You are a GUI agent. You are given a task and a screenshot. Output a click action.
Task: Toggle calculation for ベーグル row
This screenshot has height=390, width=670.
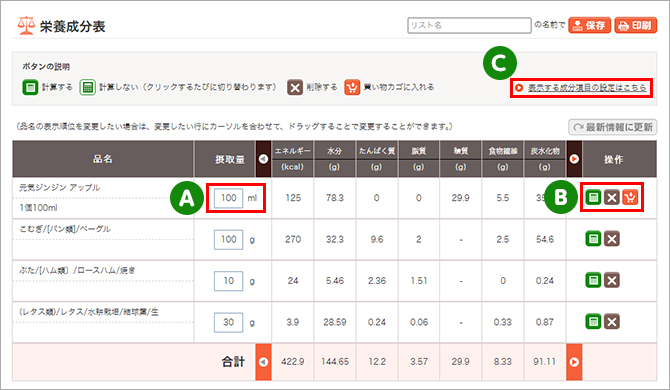[593, 239]
